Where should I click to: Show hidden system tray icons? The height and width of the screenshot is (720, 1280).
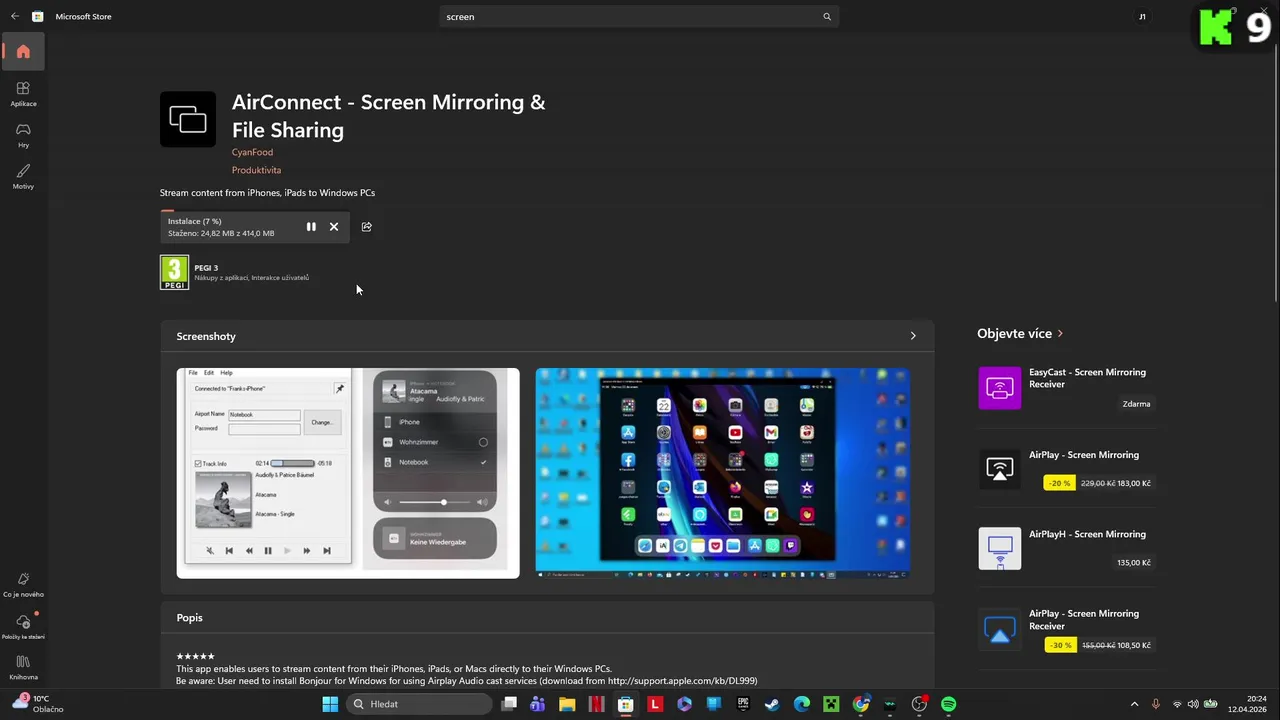(1134, 704)
